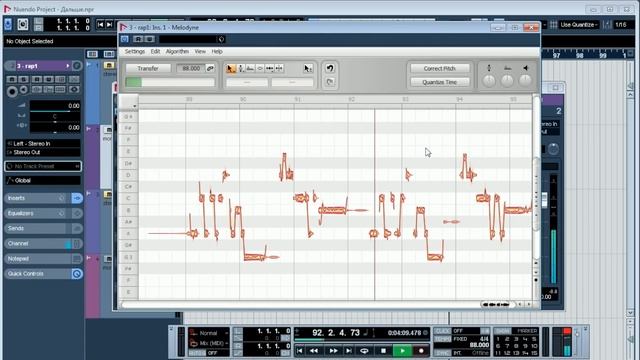Click the tempo link chain icon
This screenshot has width=640, height=360.
click(x=210, y=68)
